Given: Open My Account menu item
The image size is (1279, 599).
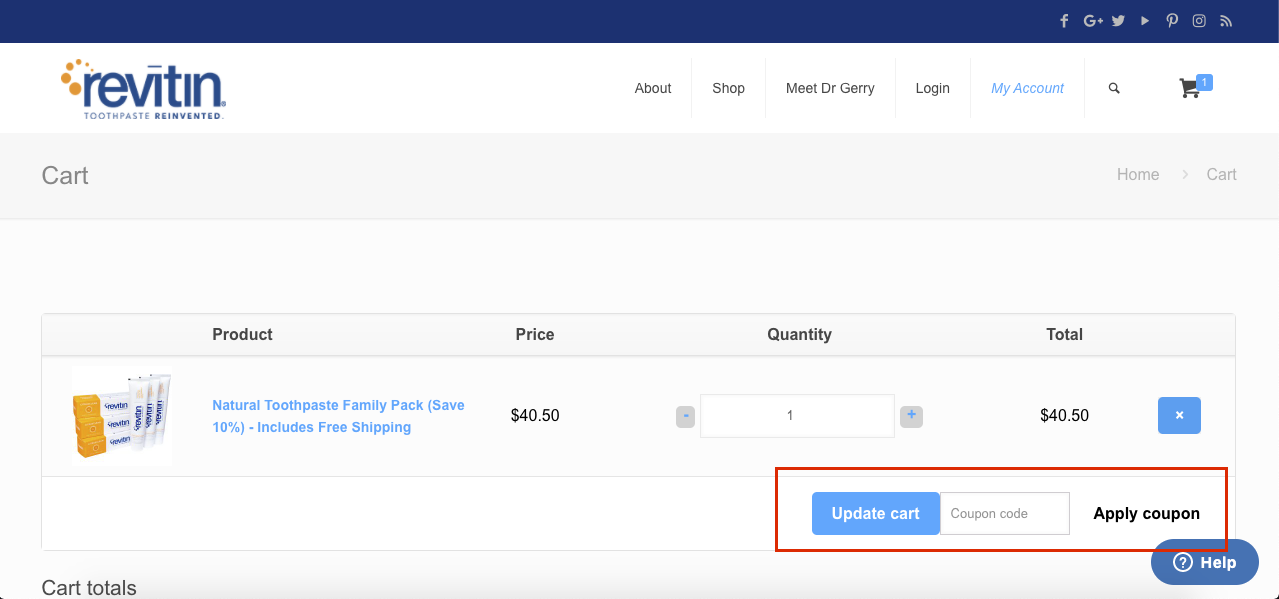Looking at the screenshot, I should click(1027, 88).
